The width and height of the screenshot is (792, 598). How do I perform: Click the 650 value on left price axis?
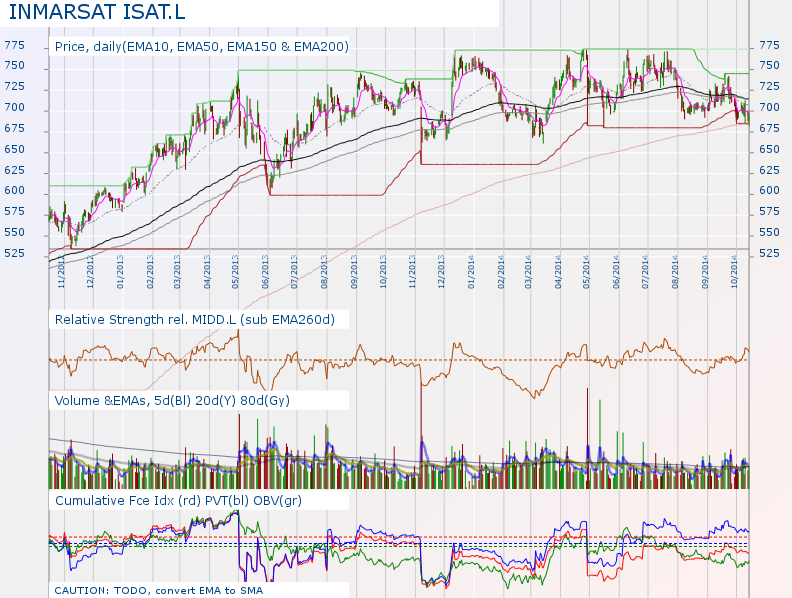14,150
